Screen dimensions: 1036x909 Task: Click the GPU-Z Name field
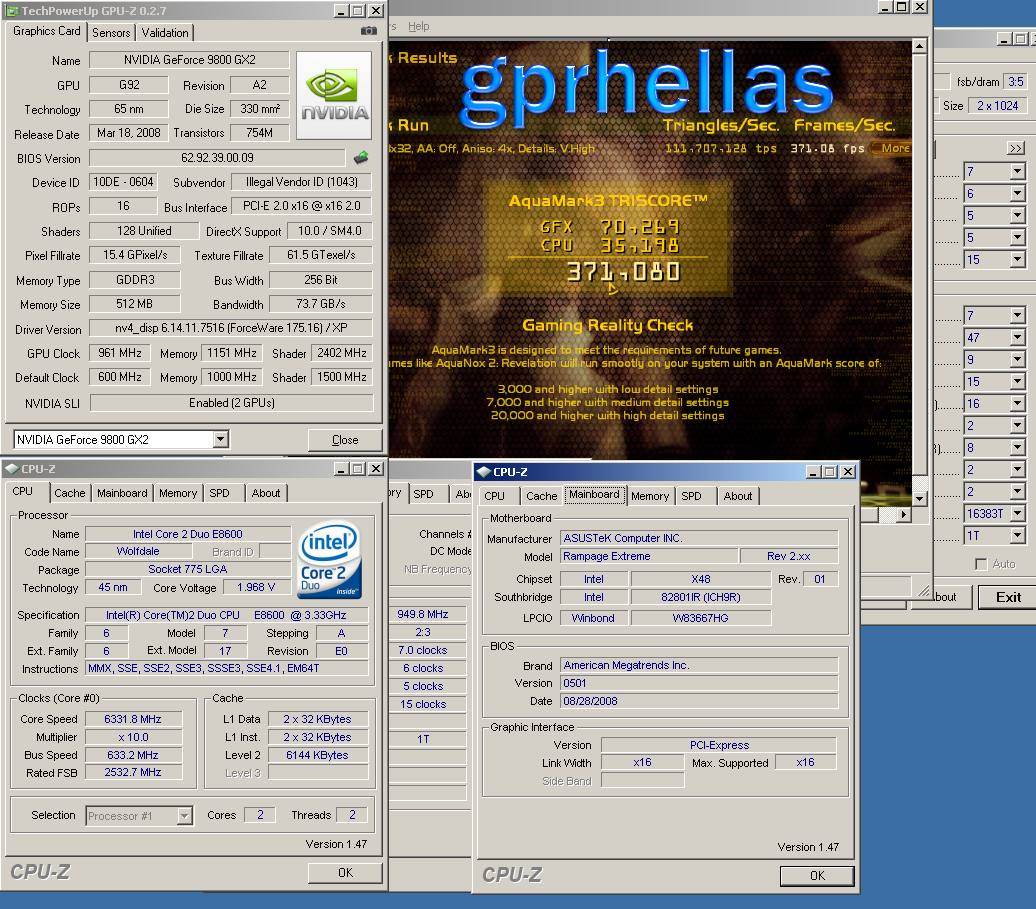coord(190,59)
